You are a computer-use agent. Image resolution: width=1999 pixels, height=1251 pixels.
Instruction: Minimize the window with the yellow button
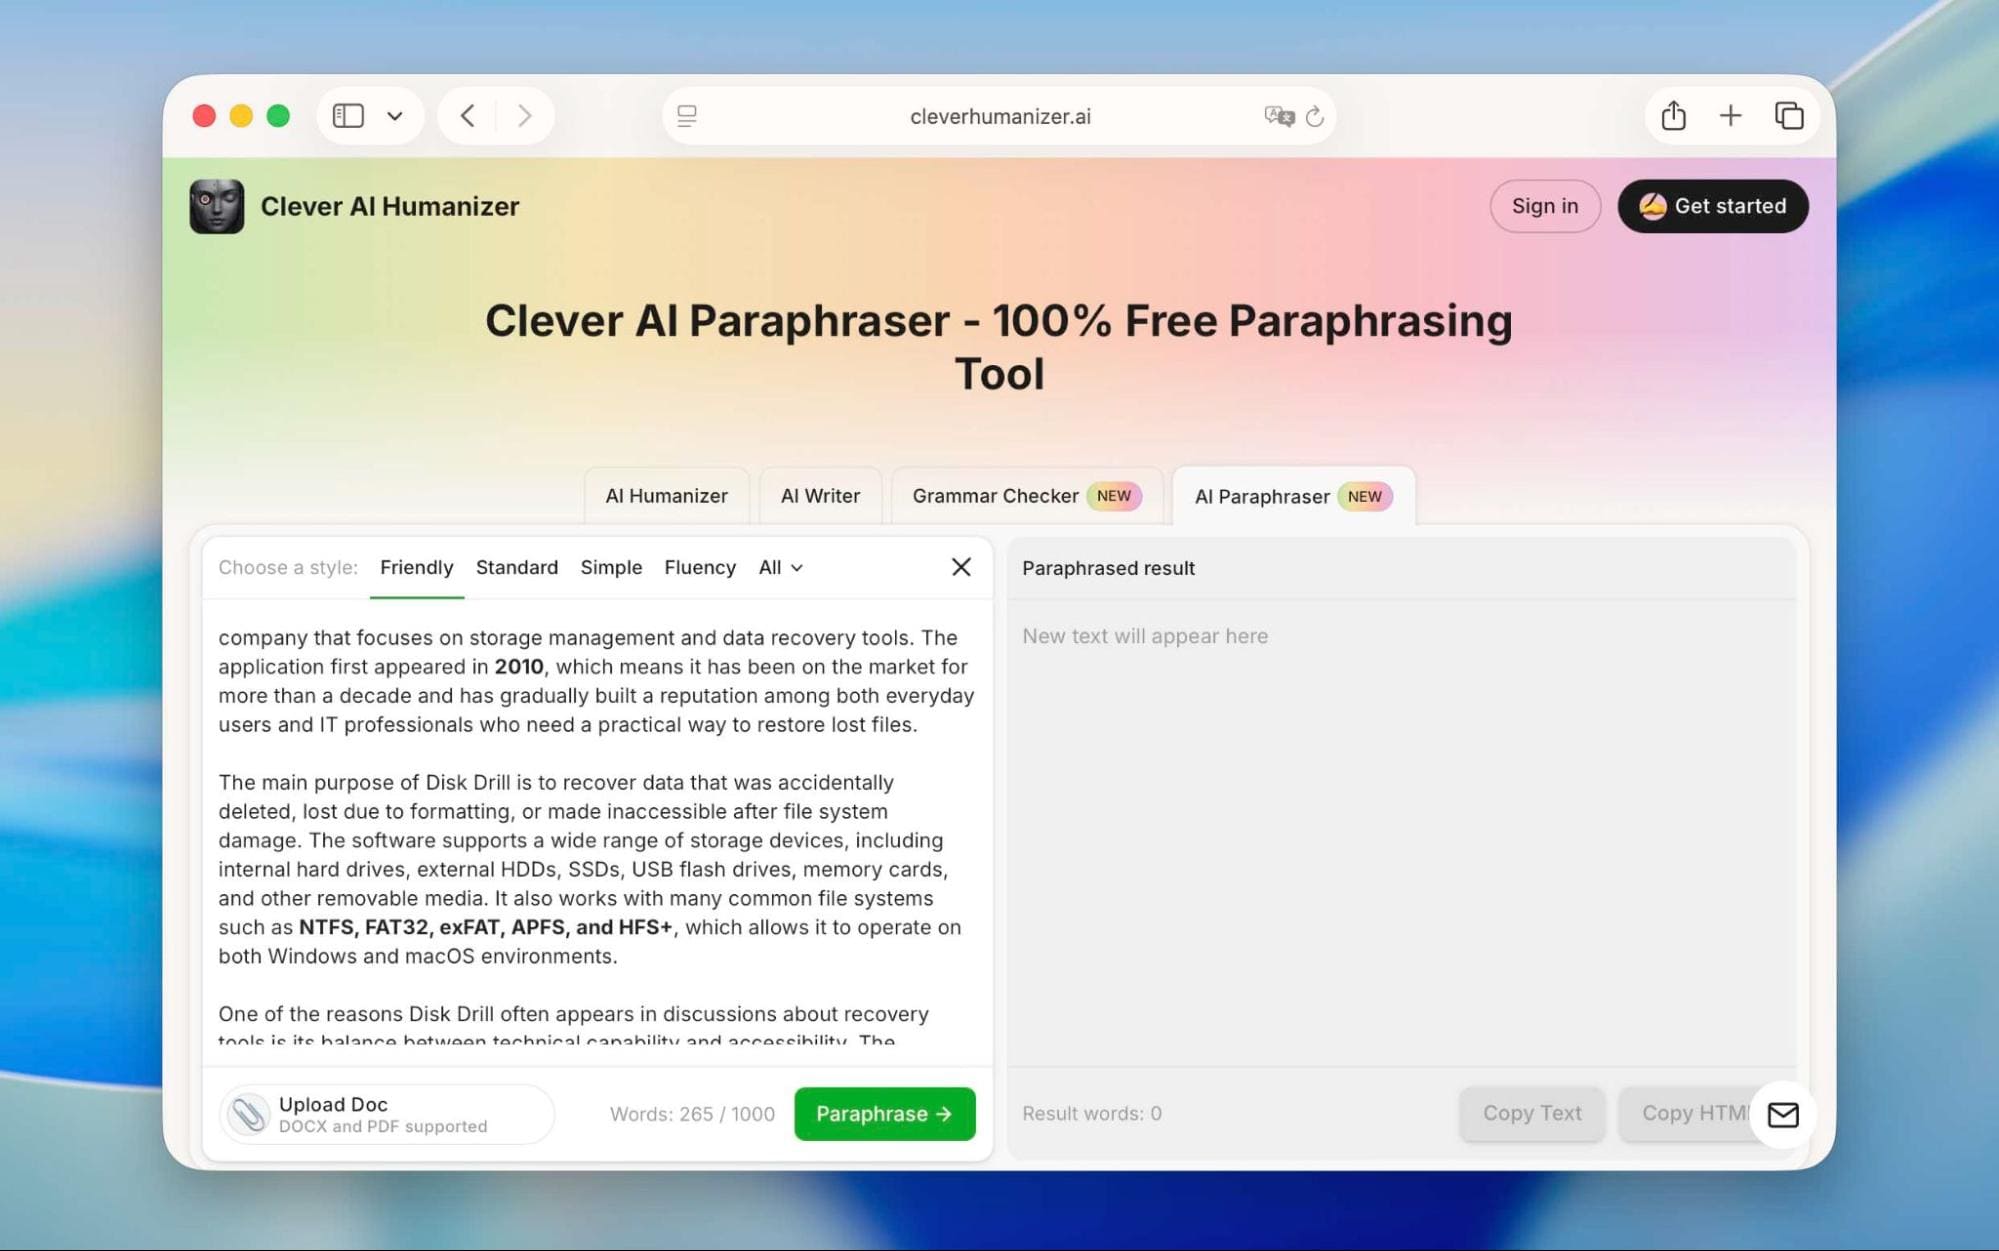(x=241, y=116)
